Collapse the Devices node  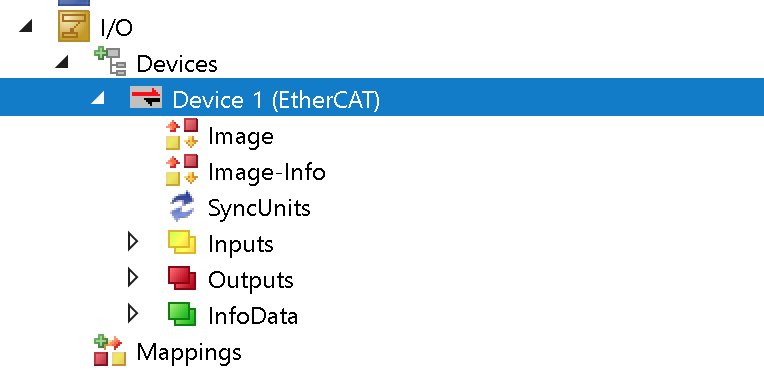coord(62,62)
